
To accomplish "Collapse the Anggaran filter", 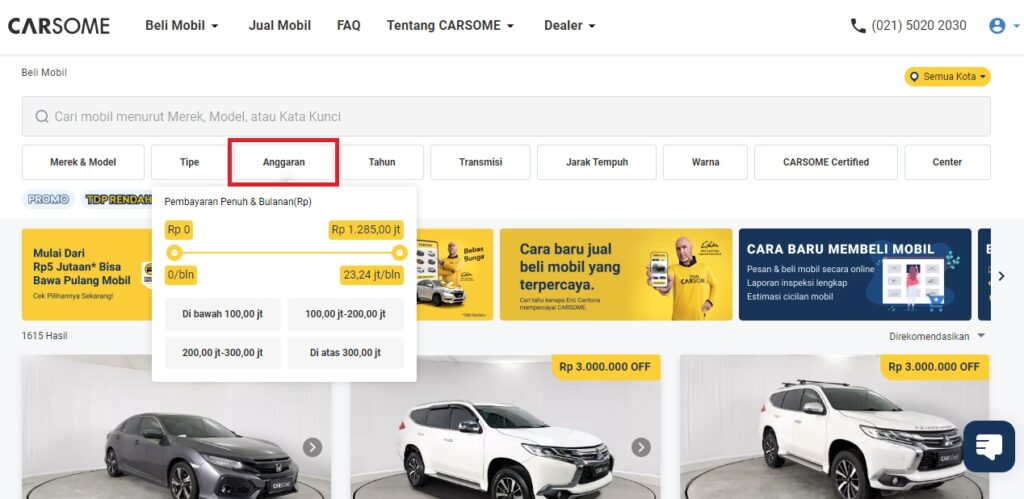I will pyautogui.click(x=283, y=162).
